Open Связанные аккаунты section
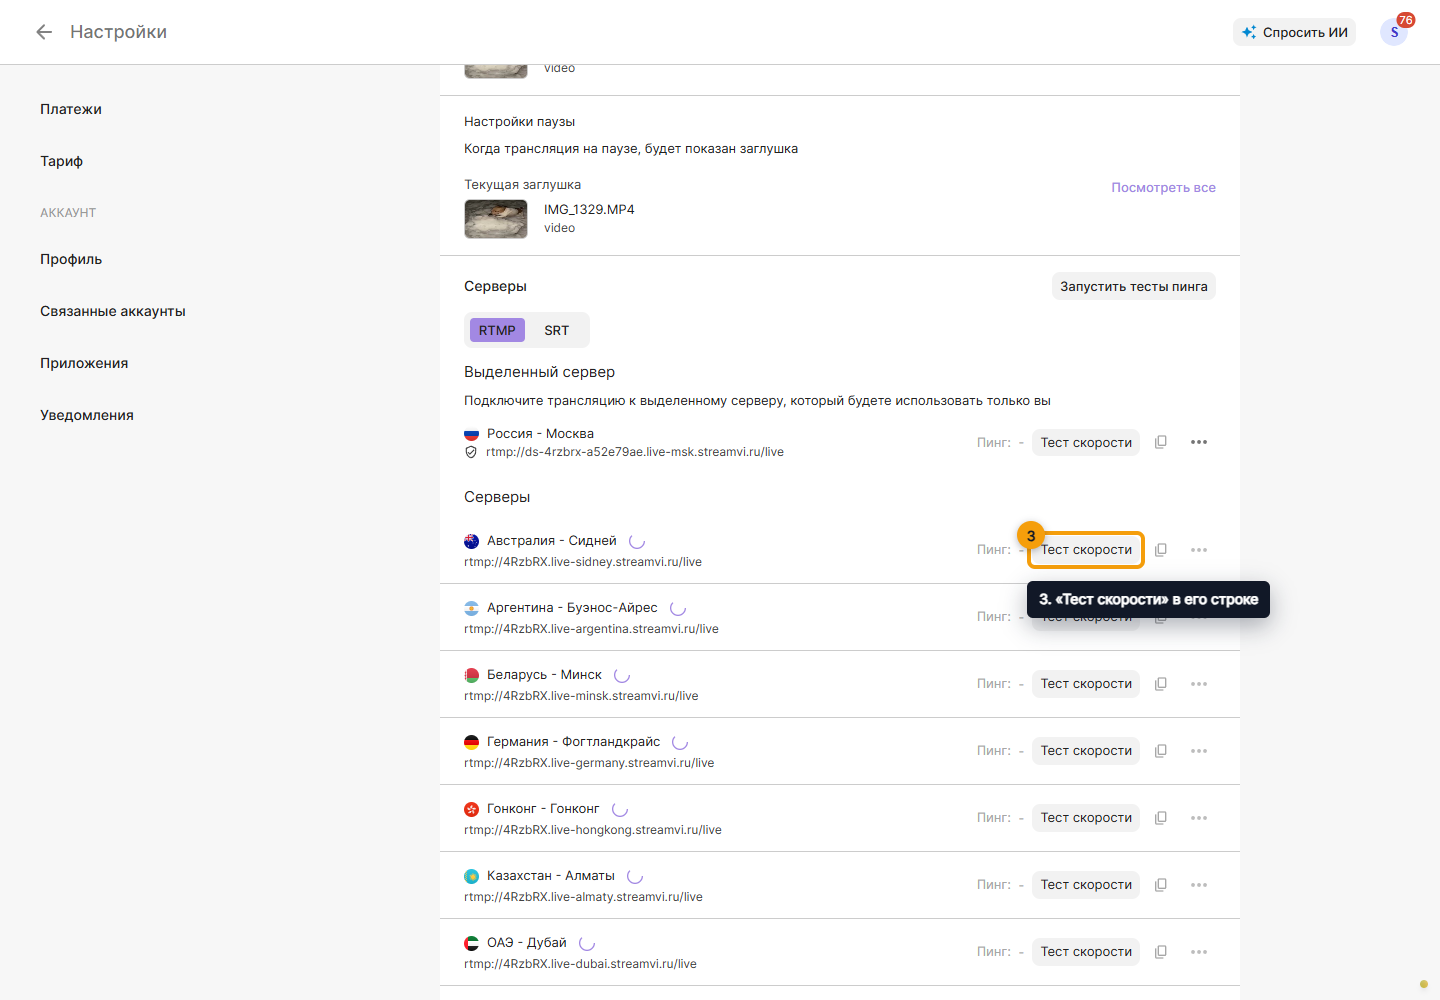The height and width of the screenshot is (1000, 1440). (113, 311)
